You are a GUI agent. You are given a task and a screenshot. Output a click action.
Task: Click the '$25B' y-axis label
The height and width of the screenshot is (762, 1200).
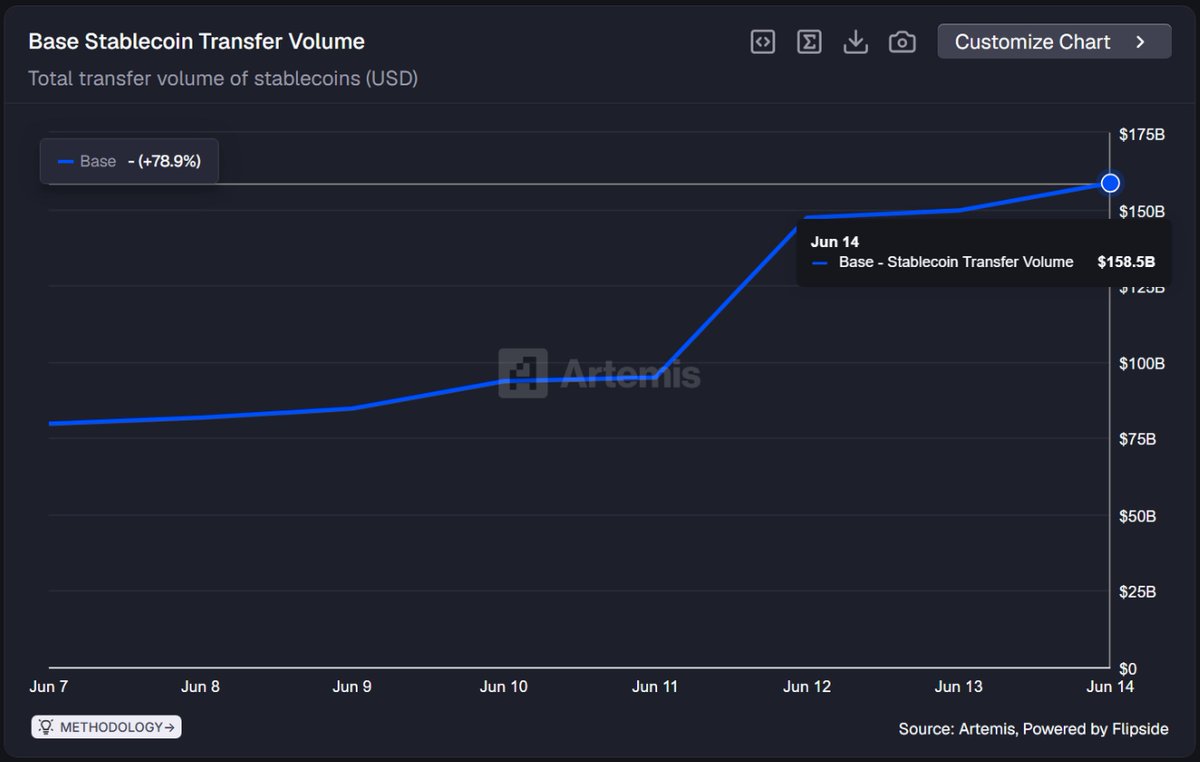tap(1138, 592)
